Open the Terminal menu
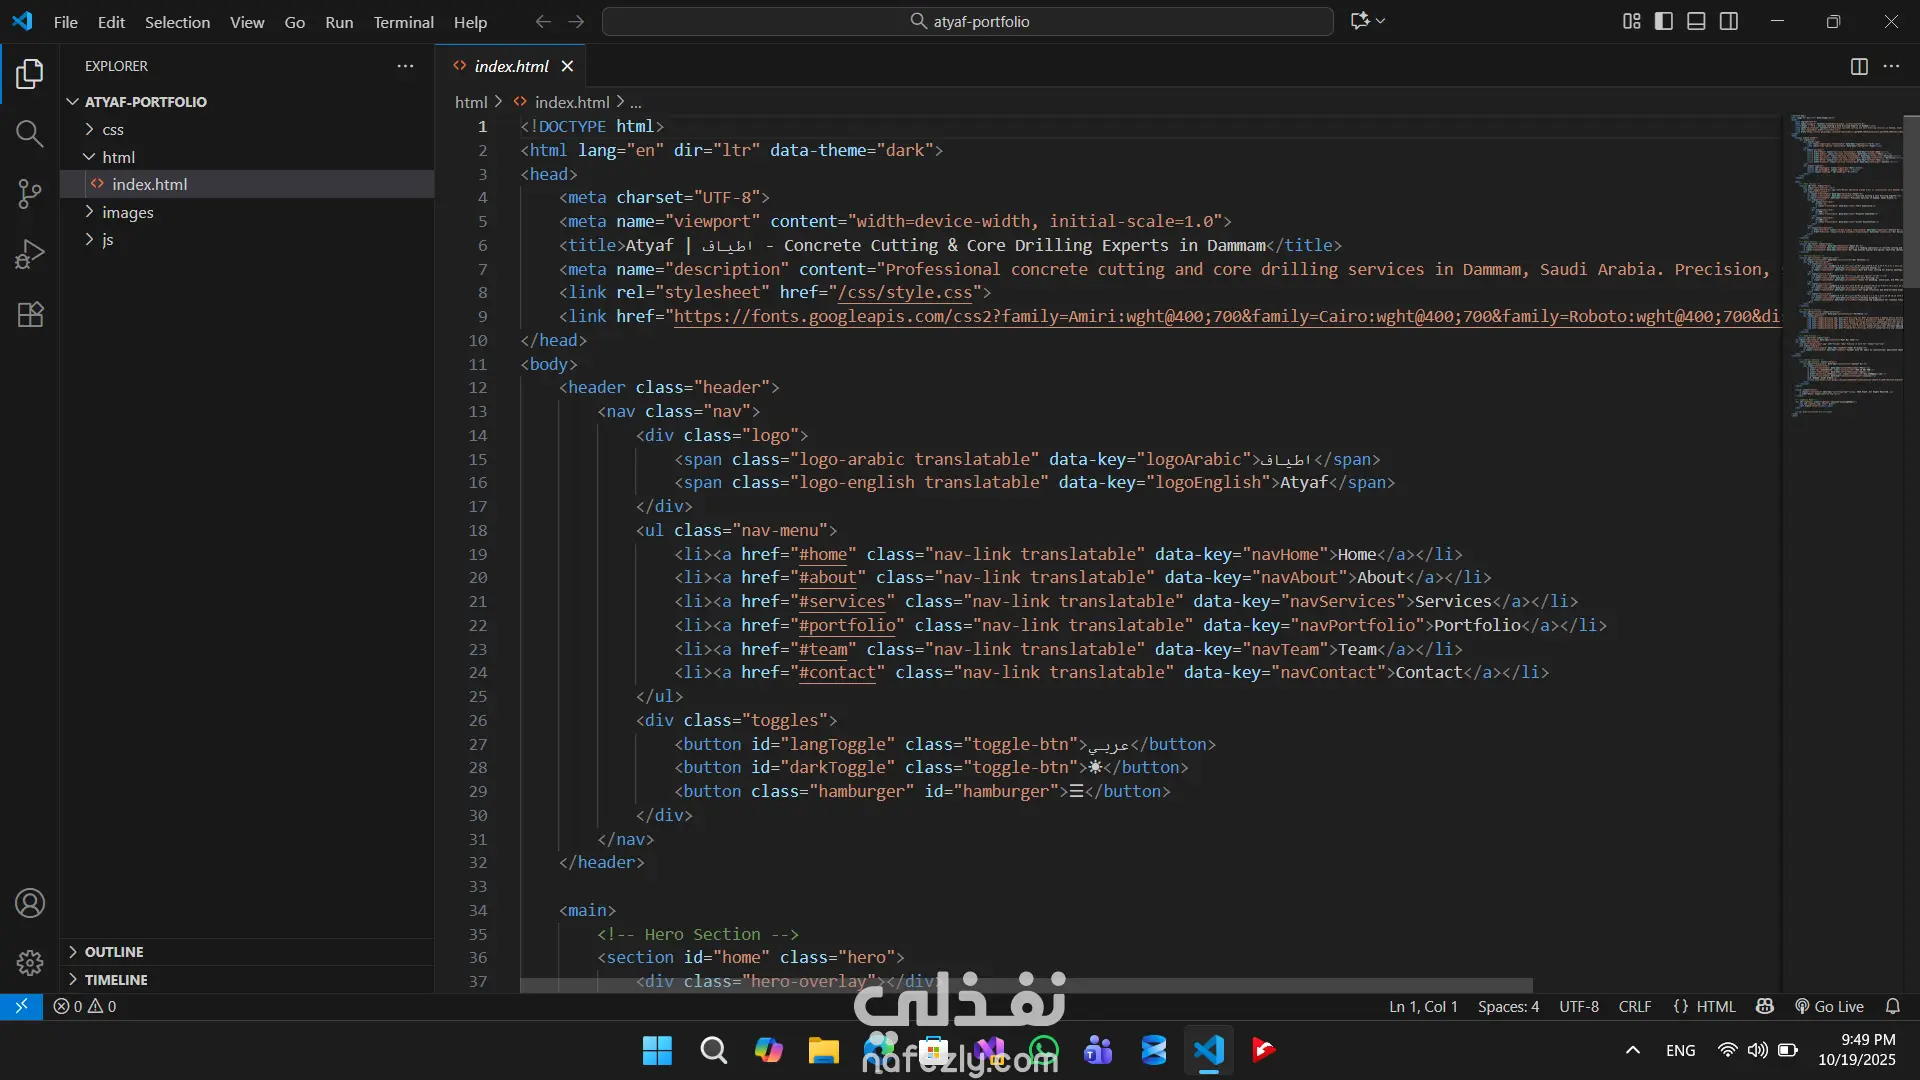1920x1080 pixels. click(x=403, y=22)
